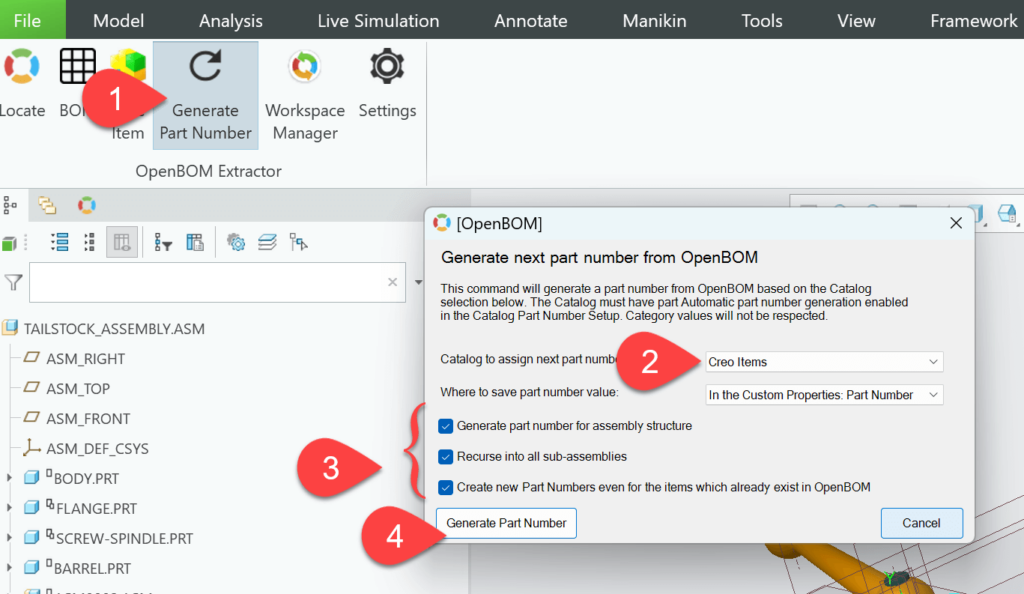
Task: Open the File menu
Action: tap(27, 20)
